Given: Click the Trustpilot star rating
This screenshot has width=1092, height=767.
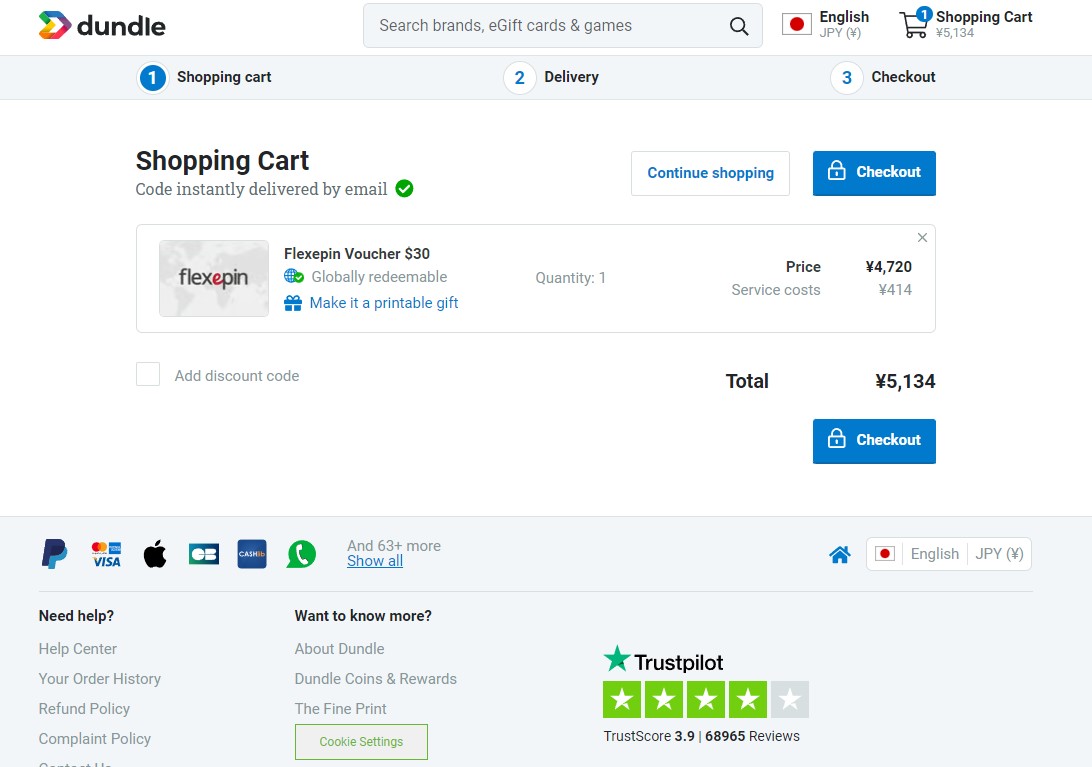Looking at the screenshot, I should pyautogui.click(x=705, y=699).
